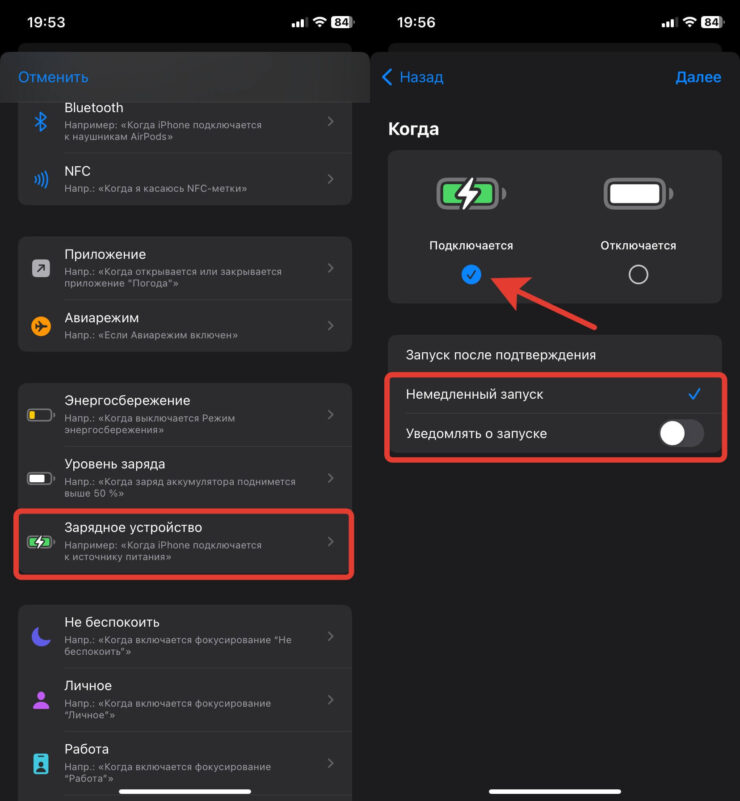
Task: Tap the Bluetooth trigger icon
Action: [x=41, y=121]
